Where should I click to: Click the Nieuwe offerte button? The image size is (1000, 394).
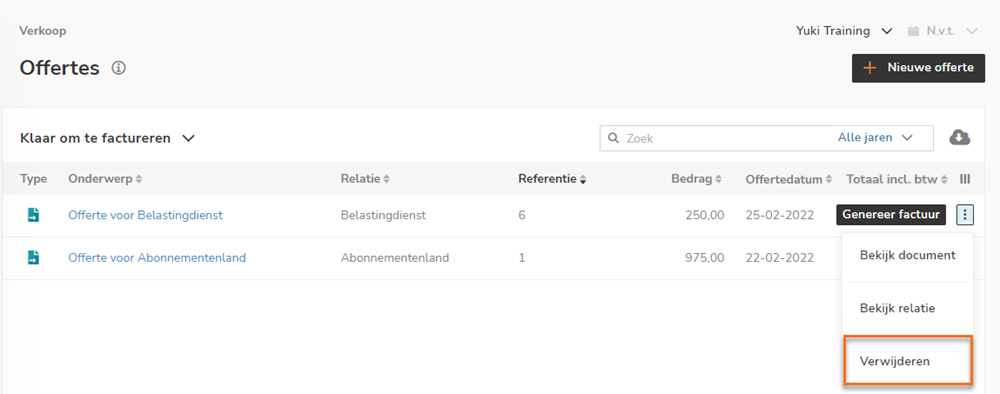918,68
